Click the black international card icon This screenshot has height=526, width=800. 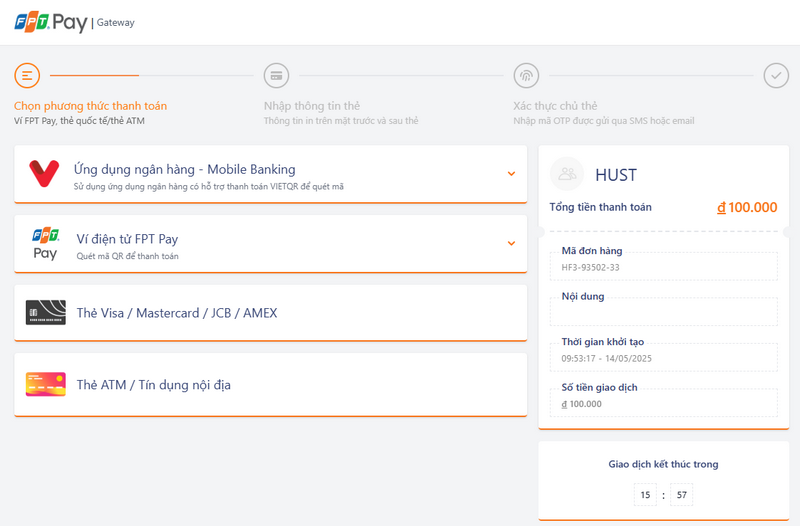(x=45, y=313)
